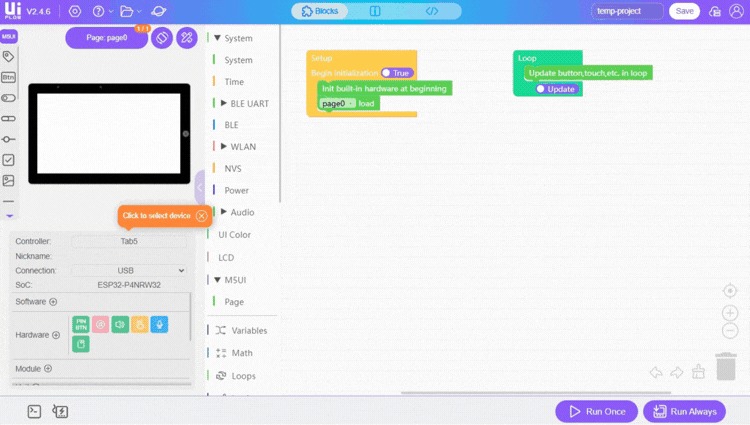
Task: Redo the last block action
Action: (677, 372)
